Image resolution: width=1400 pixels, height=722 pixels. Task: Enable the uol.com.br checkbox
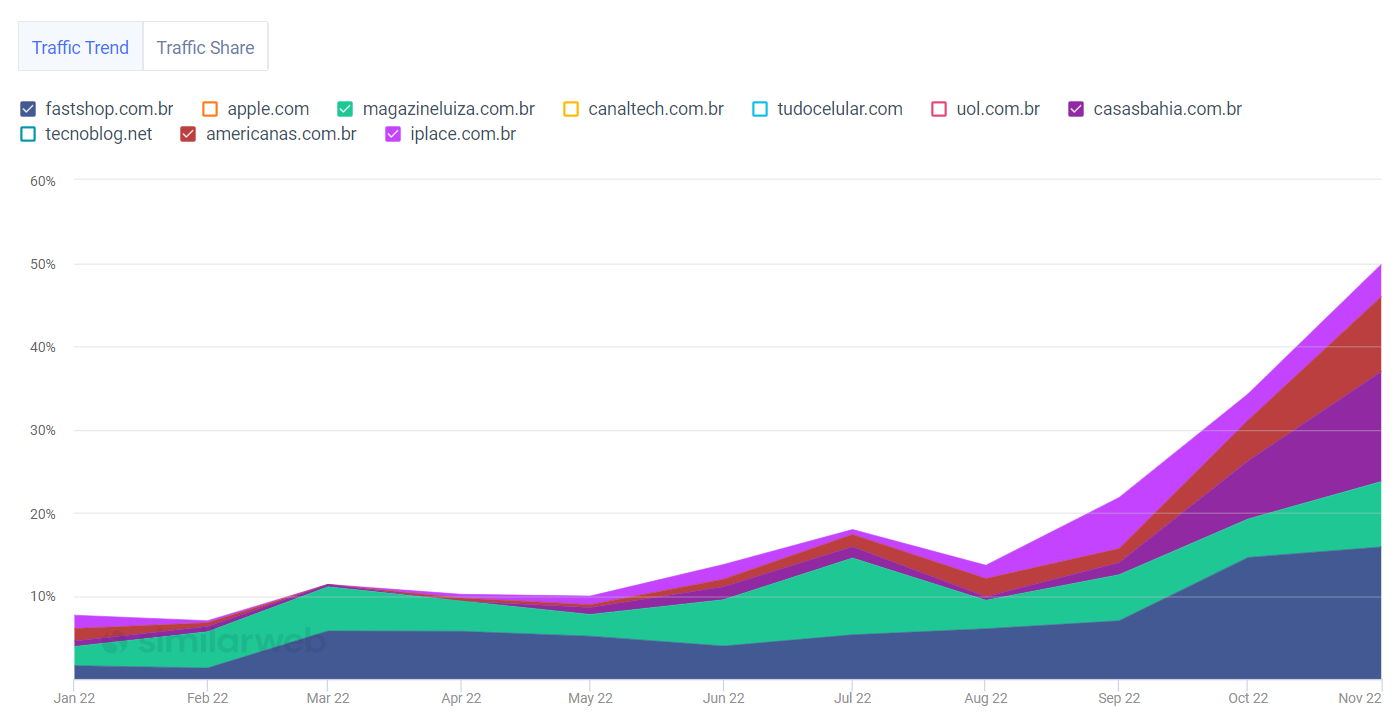[x=939, y=109]
